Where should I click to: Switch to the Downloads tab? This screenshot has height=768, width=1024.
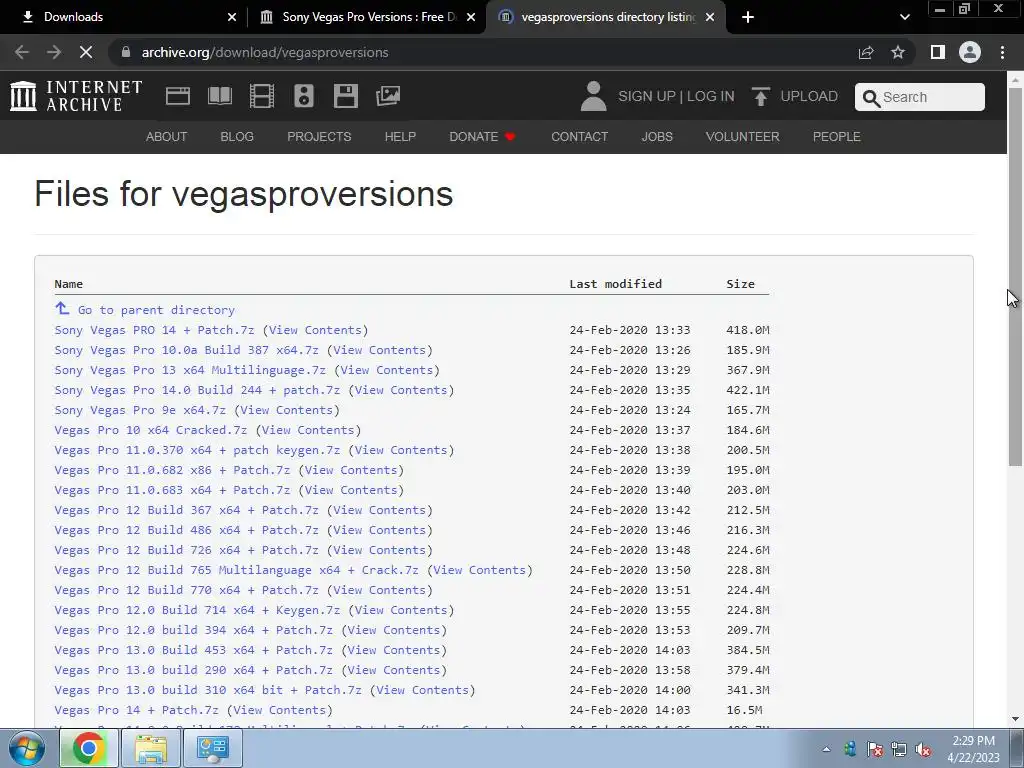124,17
